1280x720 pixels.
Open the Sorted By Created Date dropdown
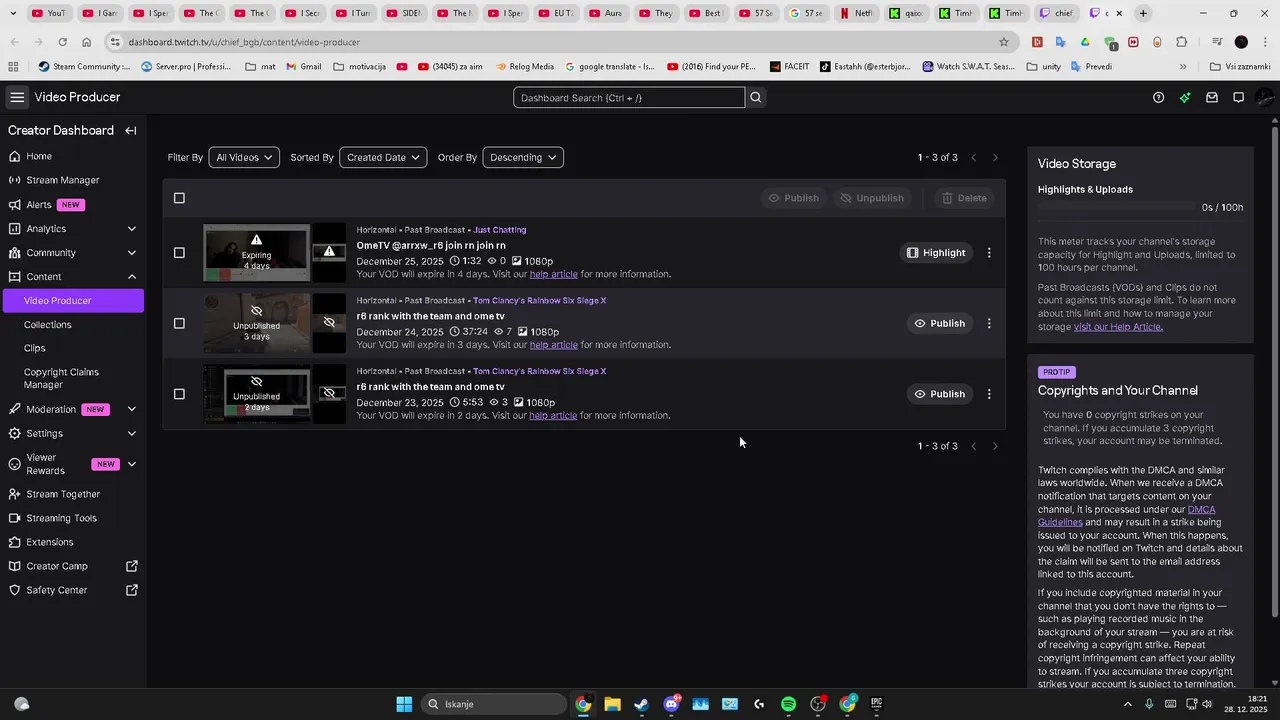(383, 158)
